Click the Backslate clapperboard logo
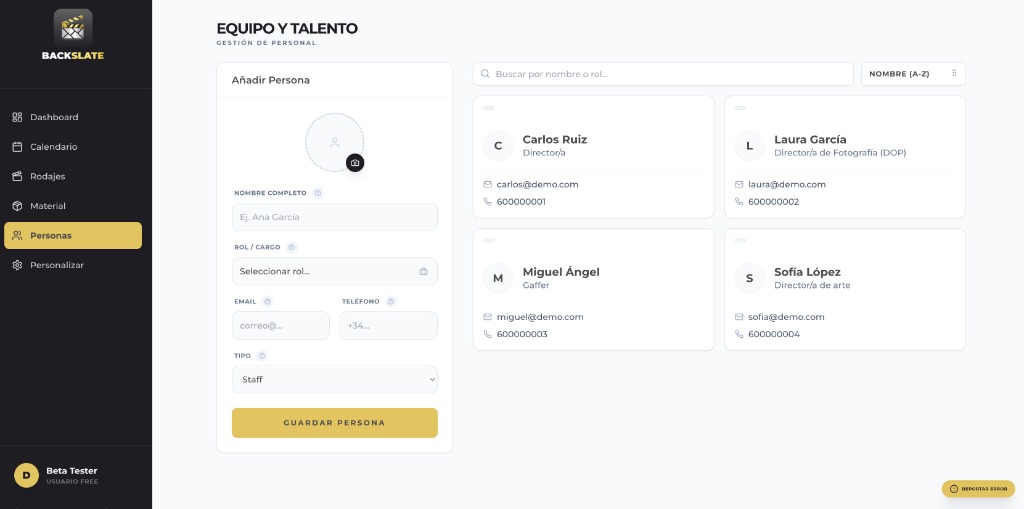This screenshot has height=509, width=1024. pos(72,28)
